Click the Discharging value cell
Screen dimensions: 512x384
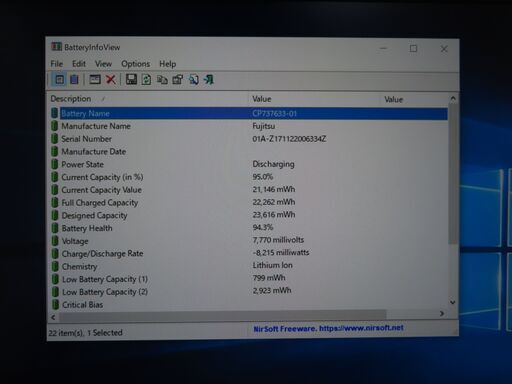(273, 164)
